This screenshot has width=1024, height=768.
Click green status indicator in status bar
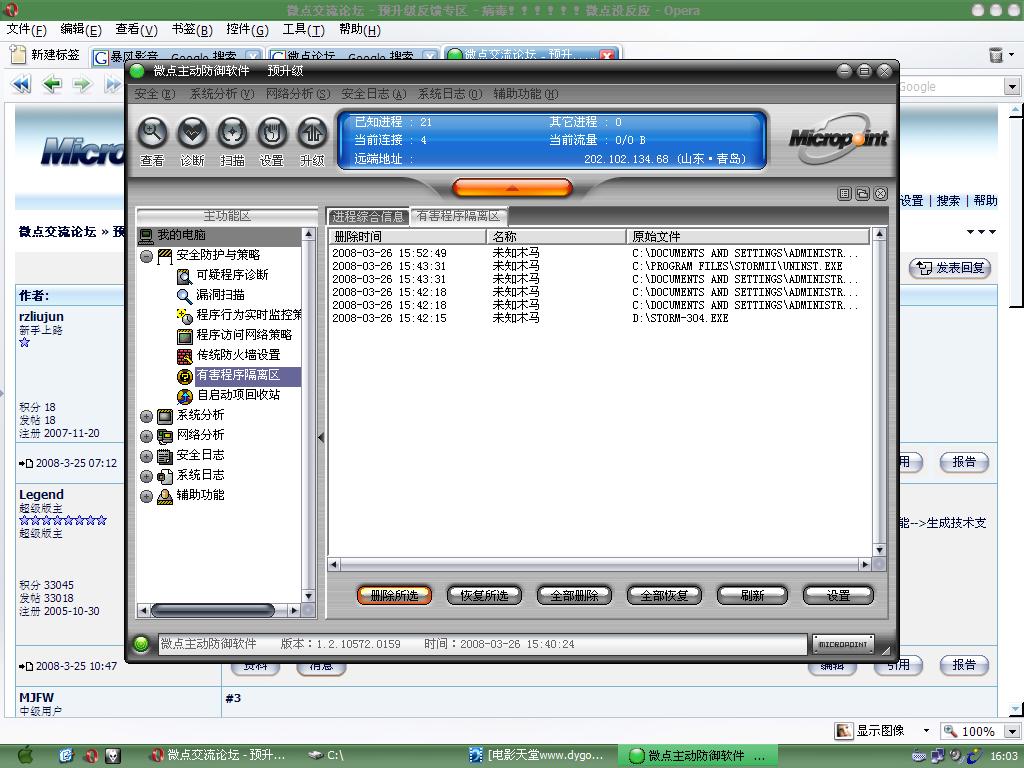pos(140,644)
